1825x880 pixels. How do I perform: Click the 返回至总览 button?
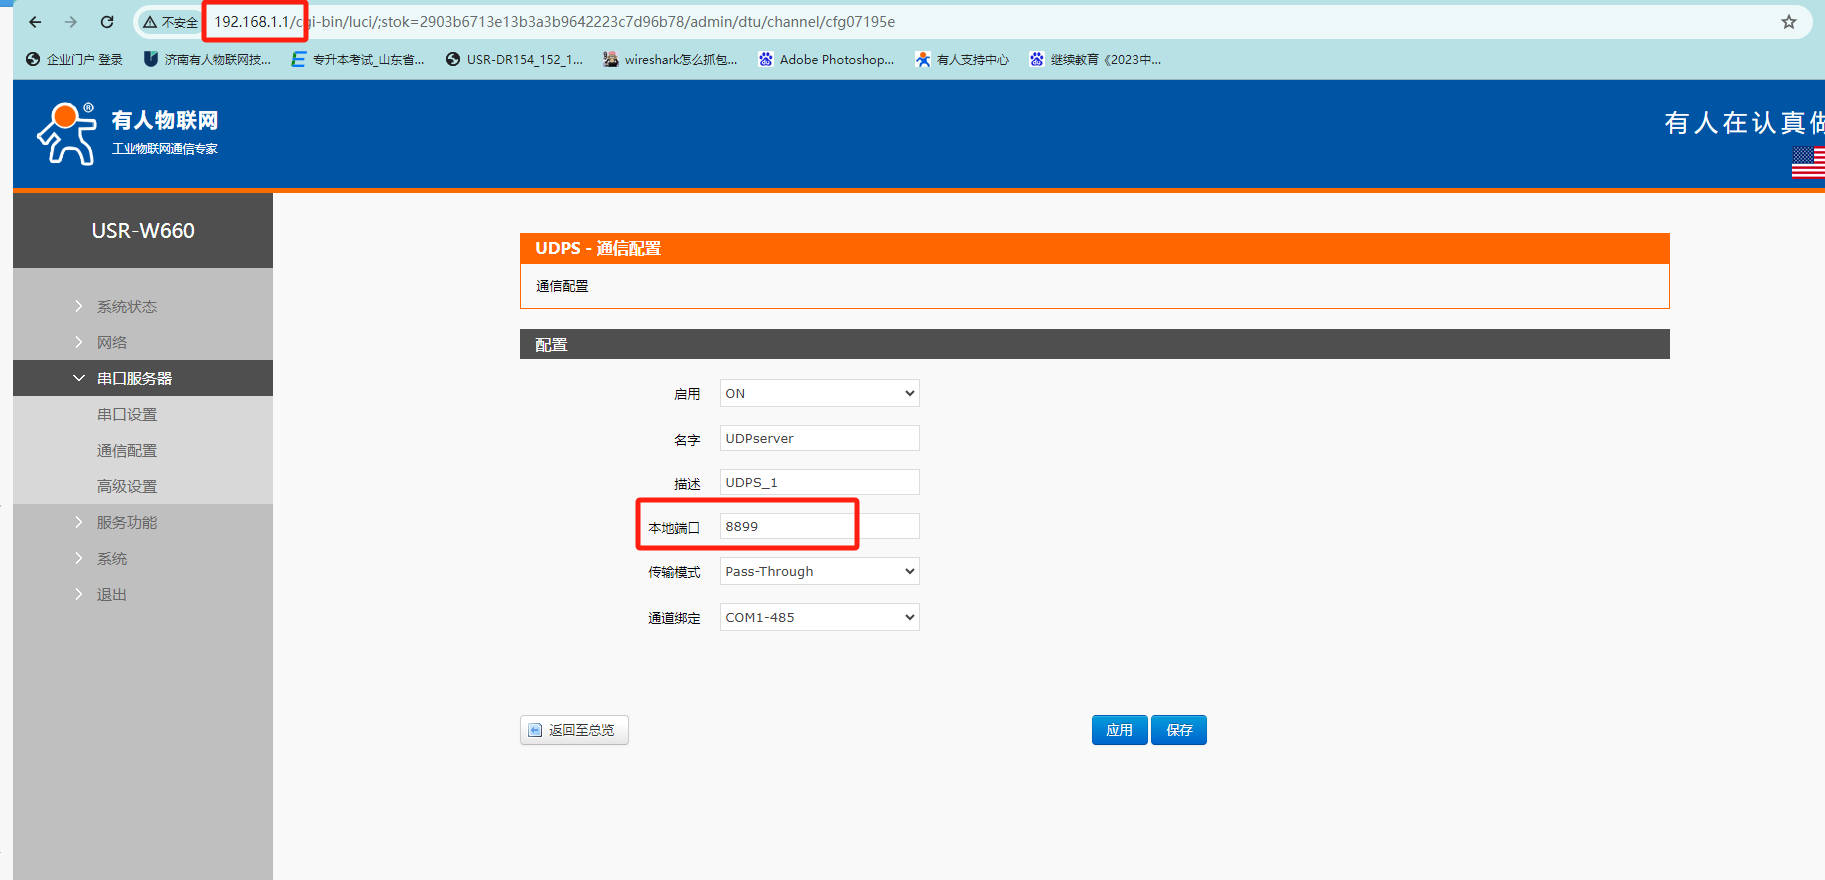(574, 730)
